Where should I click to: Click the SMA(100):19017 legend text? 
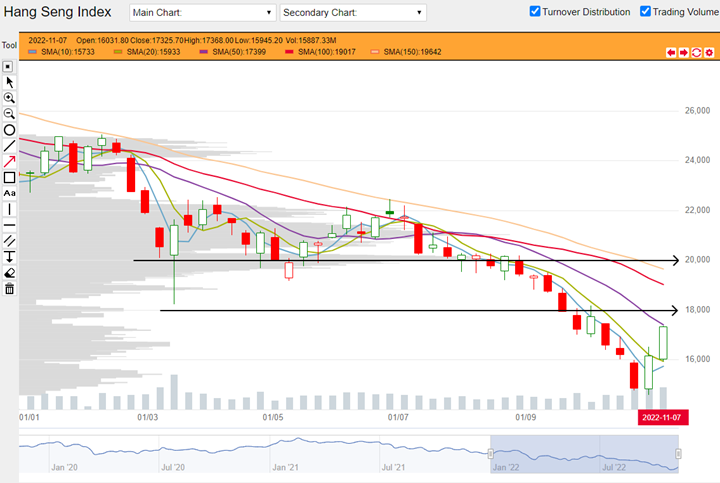[x=326, y=52]
